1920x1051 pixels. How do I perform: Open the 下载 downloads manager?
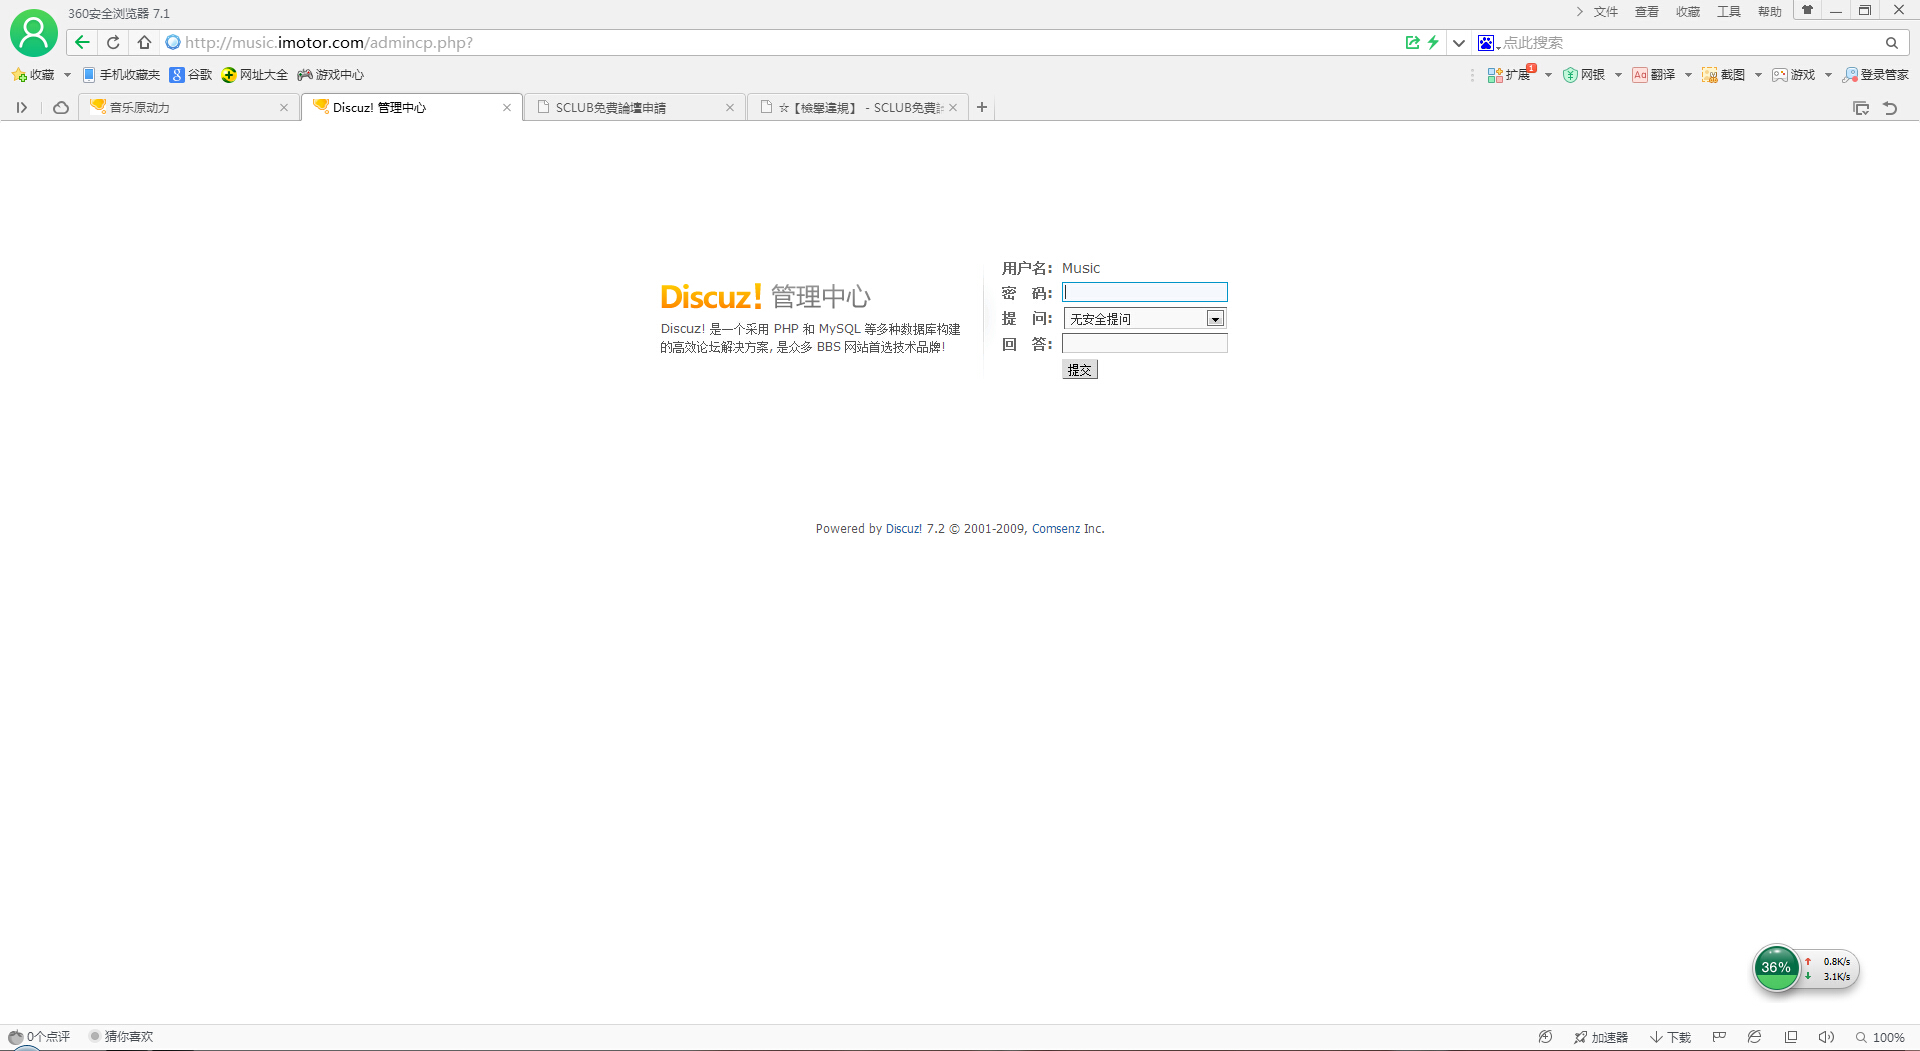(1671, 1037)
